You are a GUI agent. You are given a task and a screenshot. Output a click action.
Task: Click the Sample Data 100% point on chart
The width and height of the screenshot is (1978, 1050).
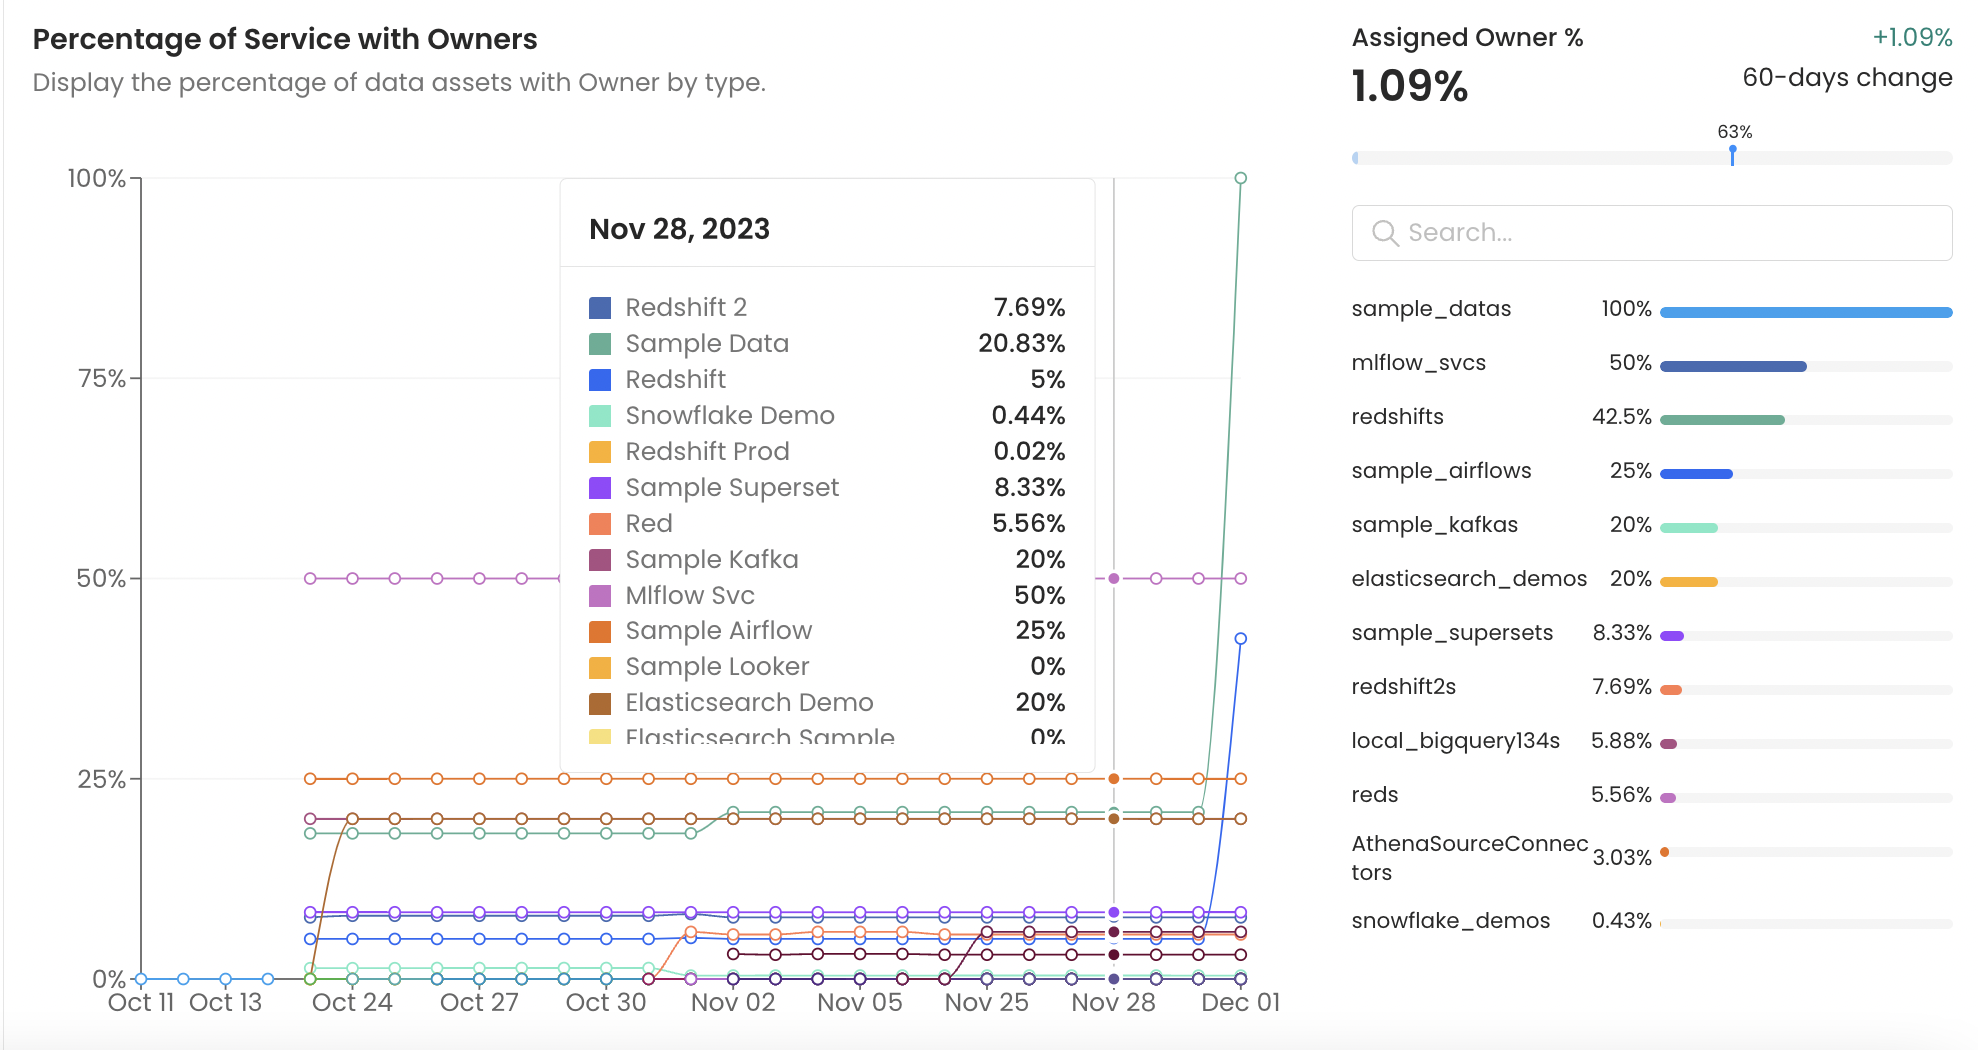pos(1240,179)
